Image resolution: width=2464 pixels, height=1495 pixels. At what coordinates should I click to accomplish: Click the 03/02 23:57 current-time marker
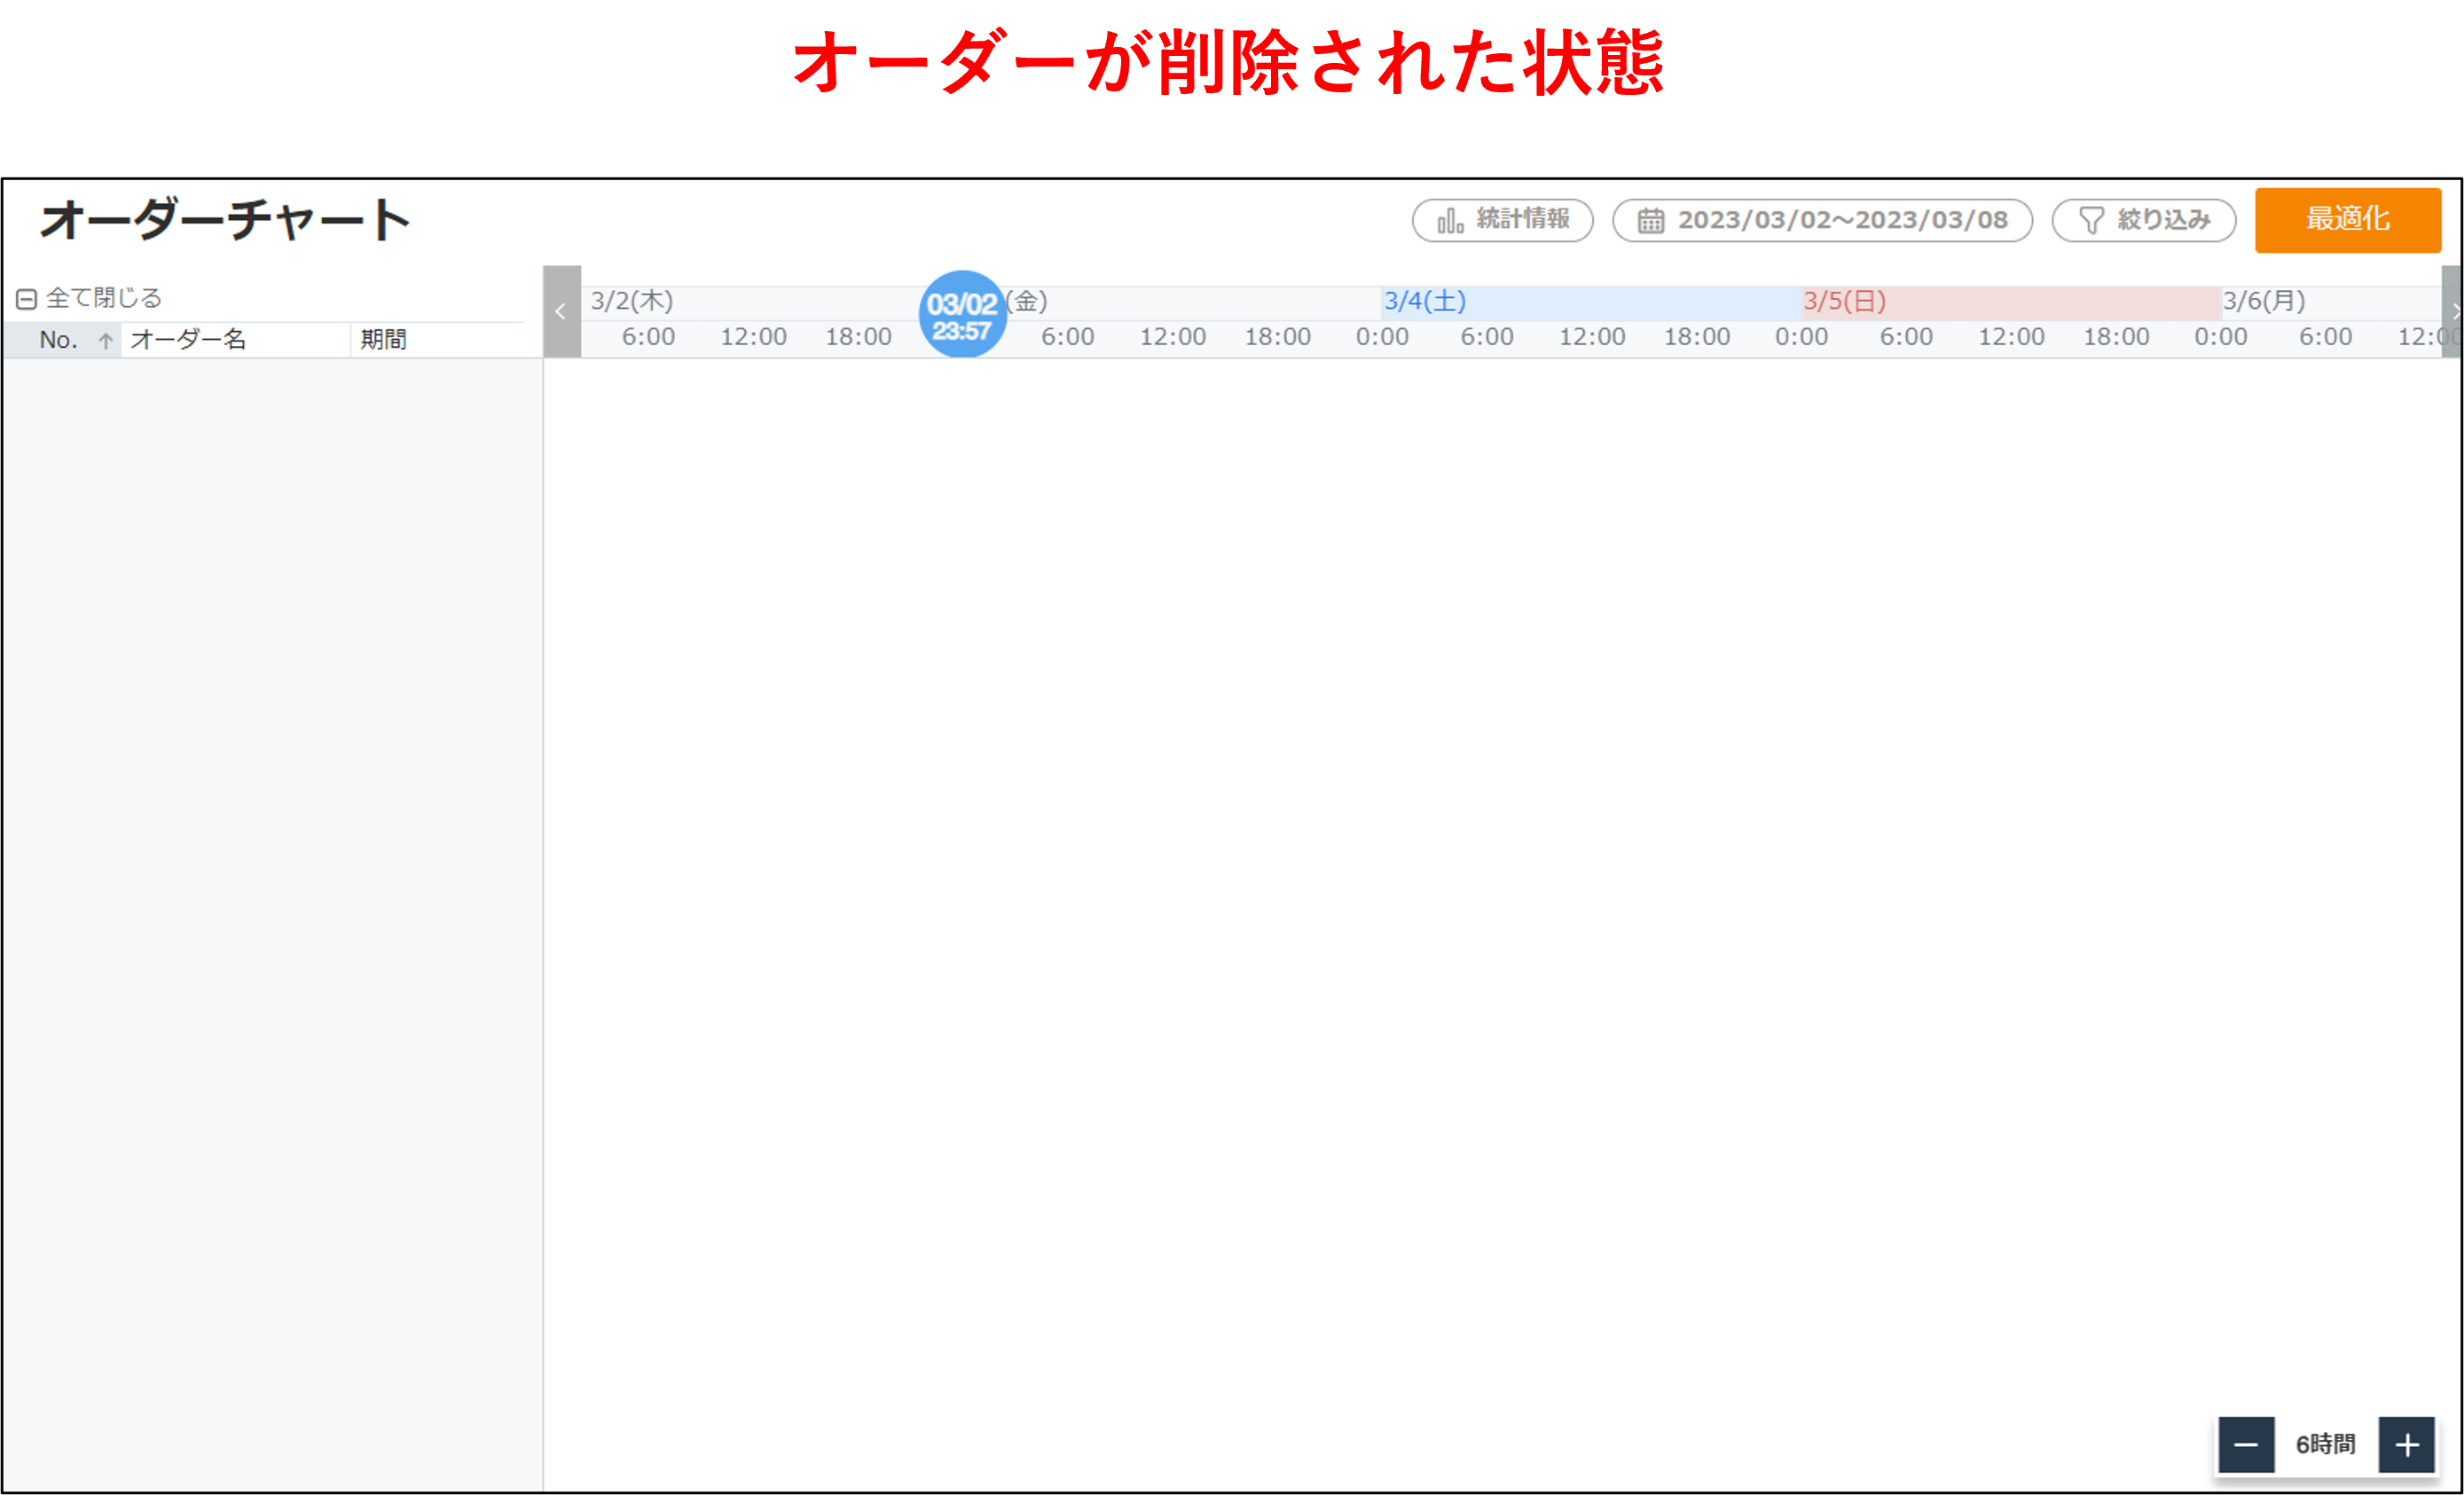tap(962, 314)
